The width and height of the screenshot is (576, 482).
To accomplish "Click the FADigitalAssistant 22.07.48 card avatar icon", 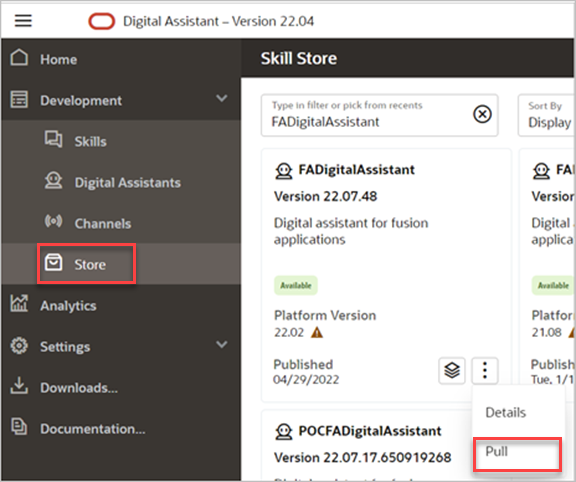I will point(284,171).
